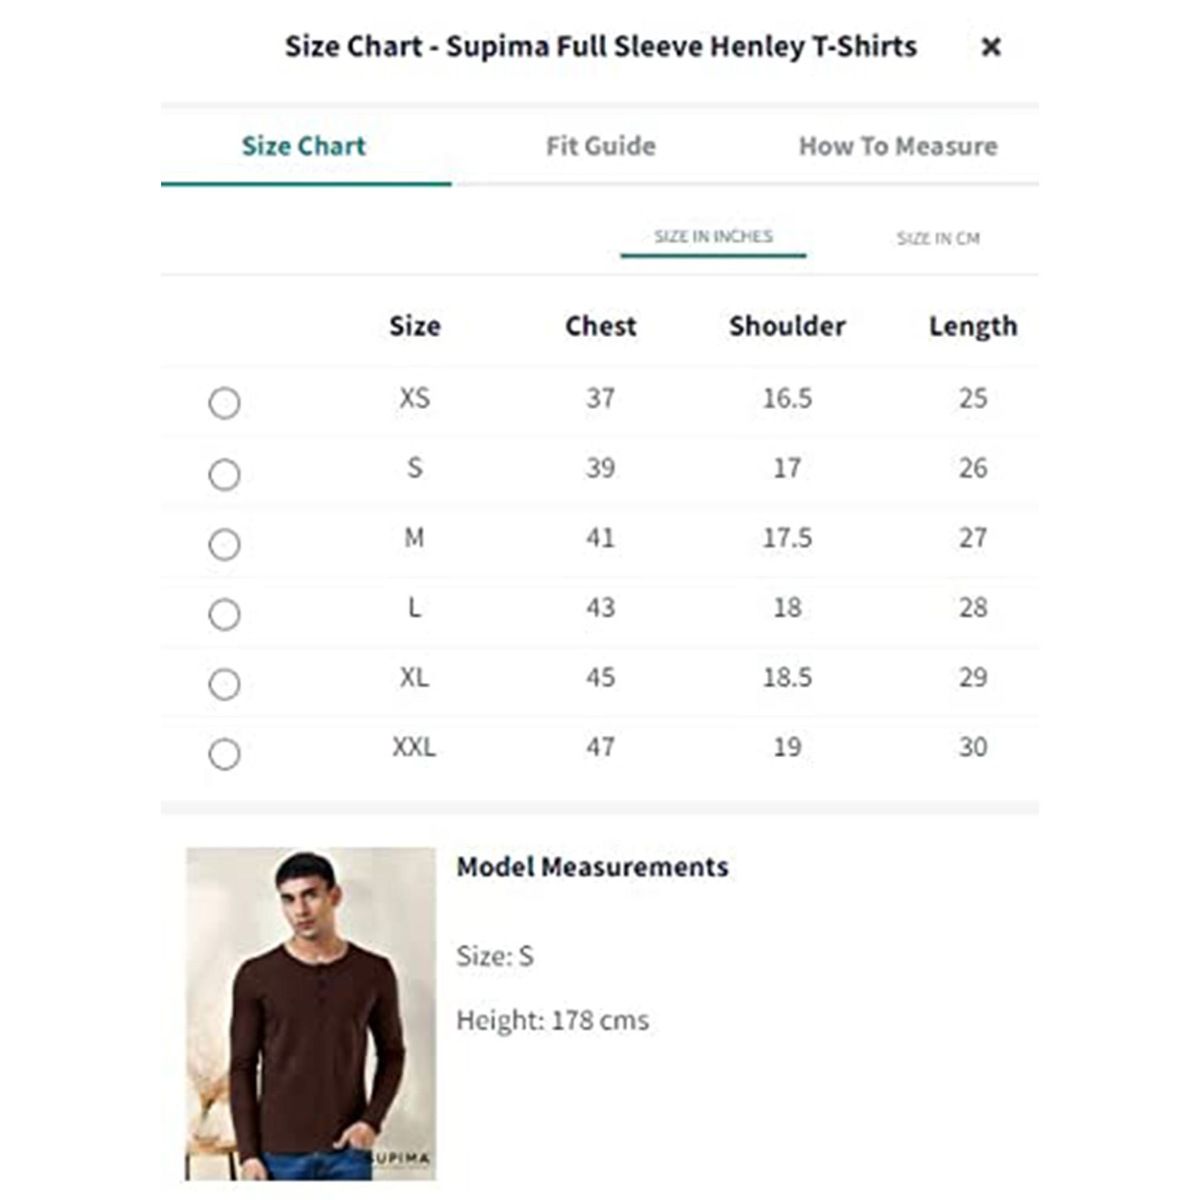Show sizes in inches
The height and width of the screenshot is (1200, 1200).
pos(713,237)
